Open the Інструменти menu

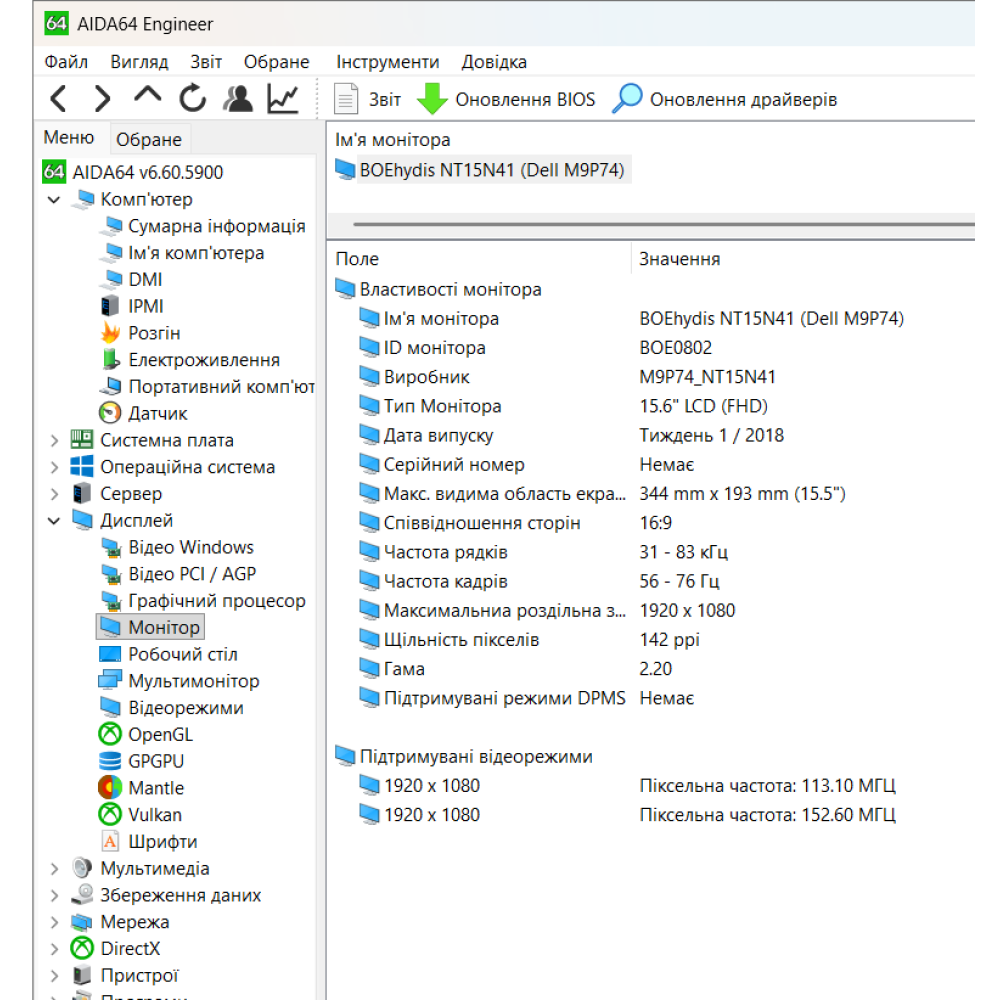click(387, 61)
